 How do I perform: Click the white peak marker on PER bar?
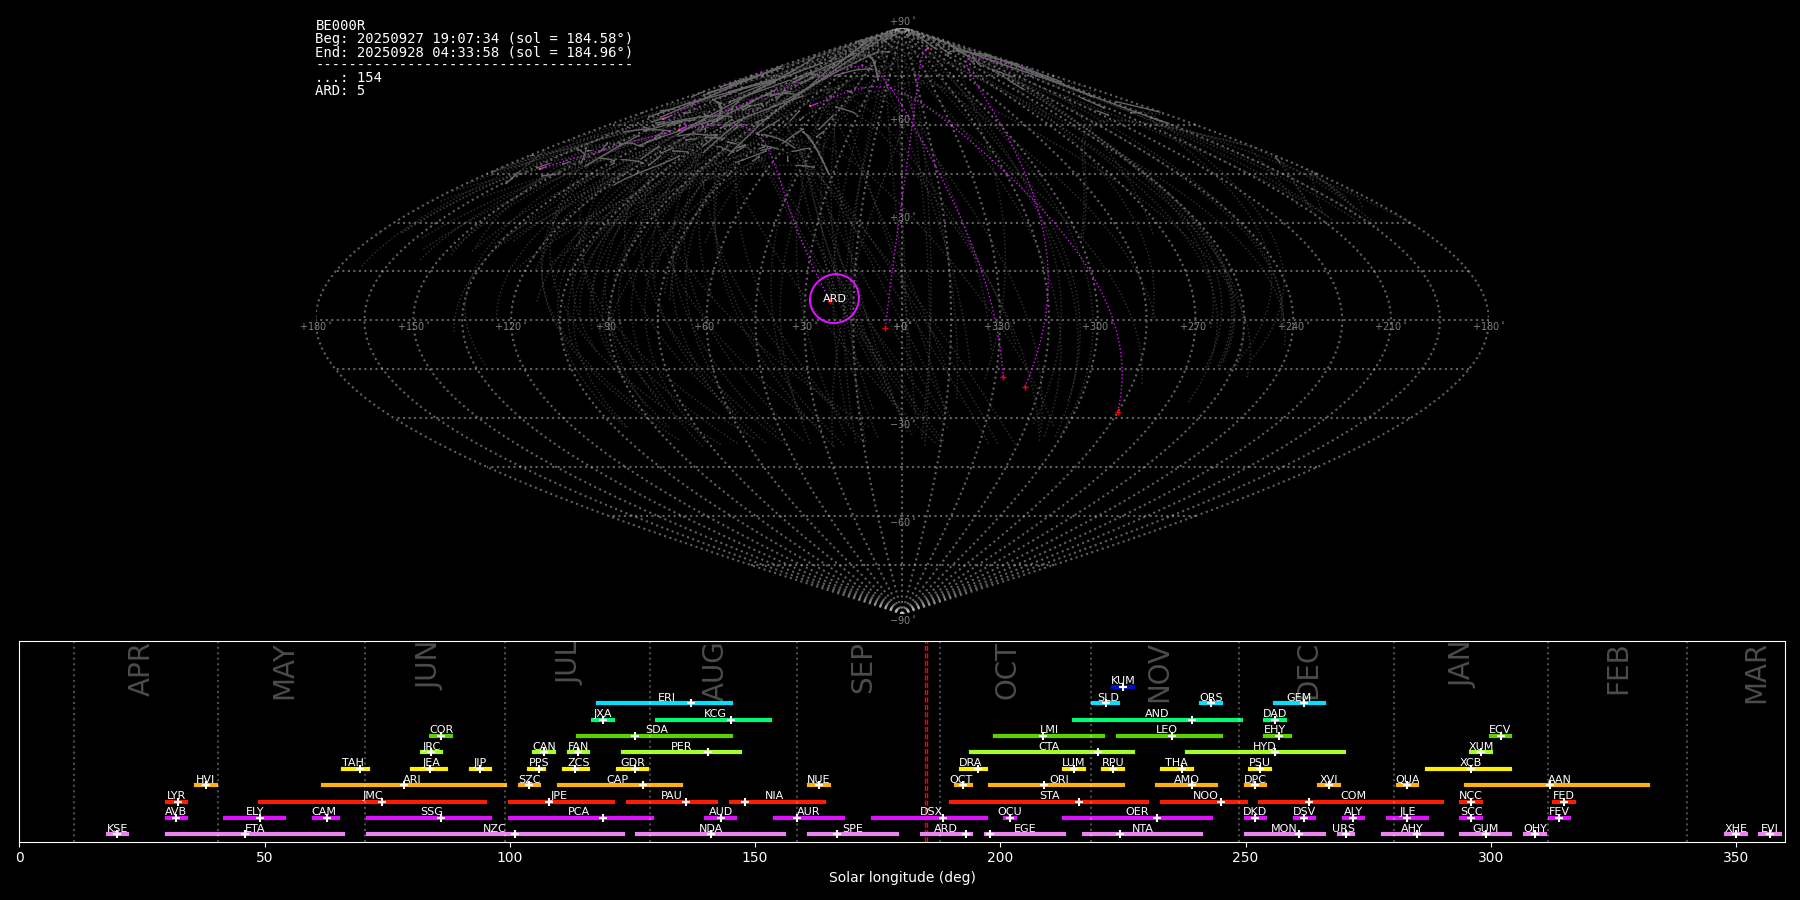coord(708,752)
